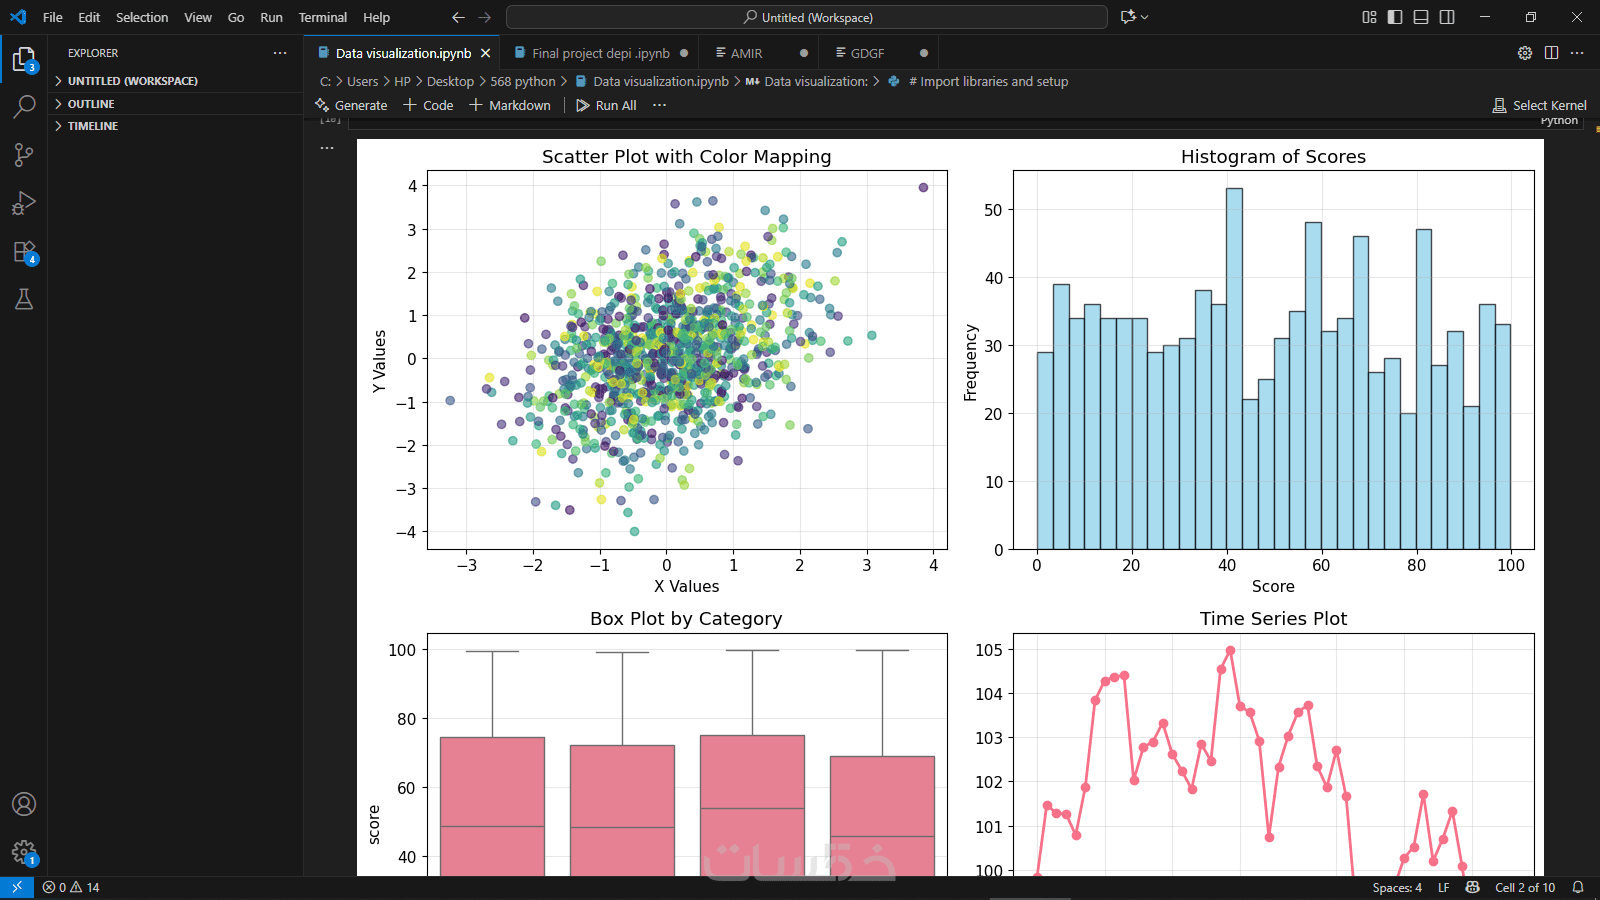Open the Extensions view
Viewport: 1600px width, 900px height.
point(24,252)
